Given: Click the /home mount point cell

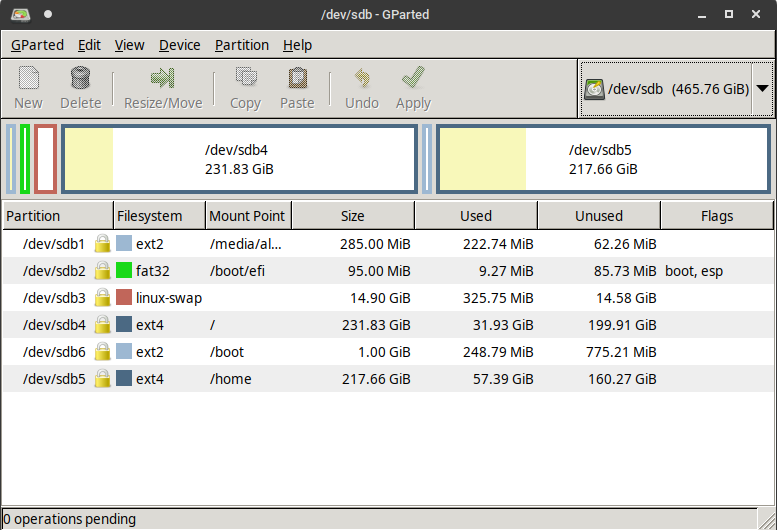Looking at the screenshot, I should point(230,379).
